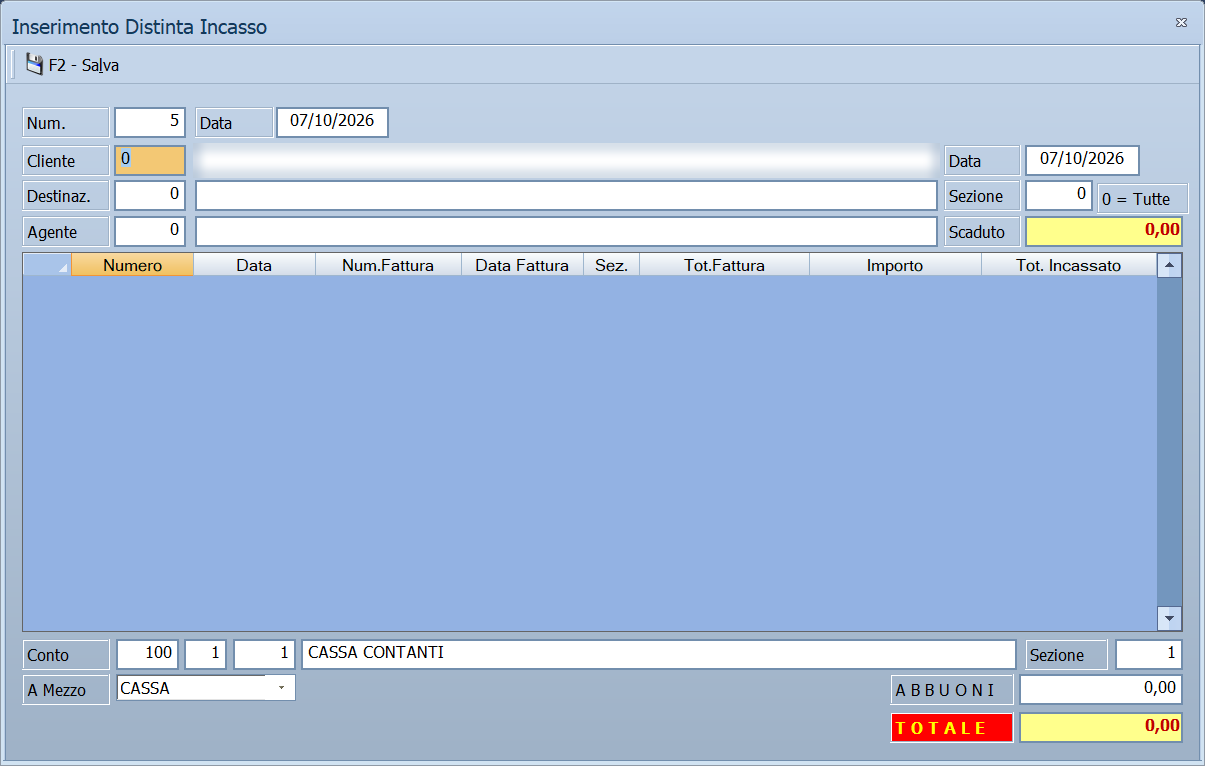Sort grid by Numero column header

coord(132,265)
